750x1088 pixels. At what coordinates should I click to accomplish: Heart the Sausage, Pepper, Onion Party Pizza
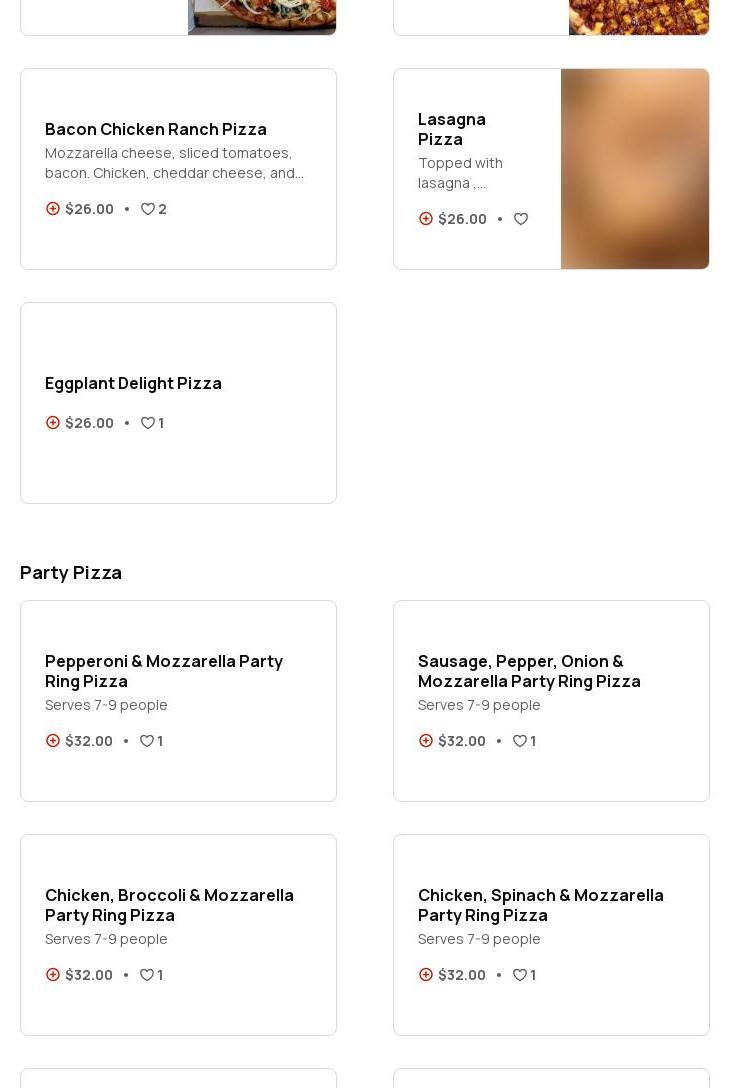(x=520, y=741)
